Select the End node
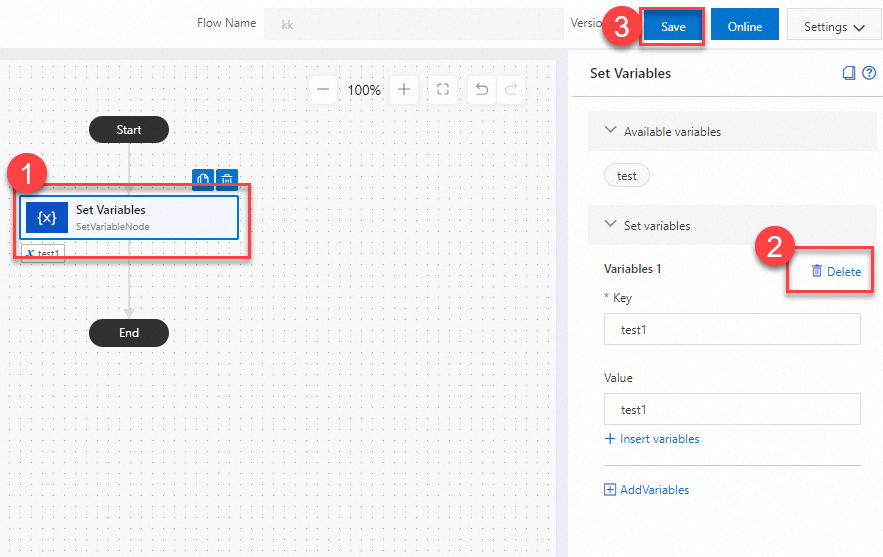Image resolution: width=883 pixels, height=557 pixels. [129, 333]
